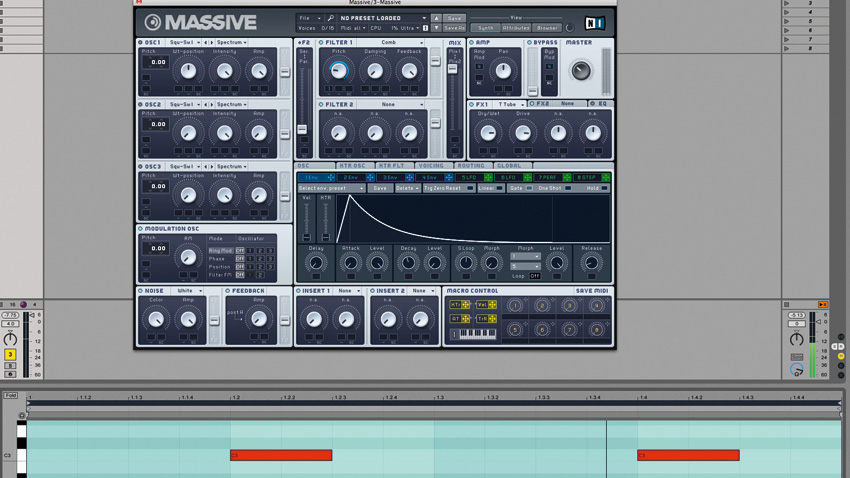Toggle OSC2 on/off power button
850x478 pixels.
(x=140, y=104)
